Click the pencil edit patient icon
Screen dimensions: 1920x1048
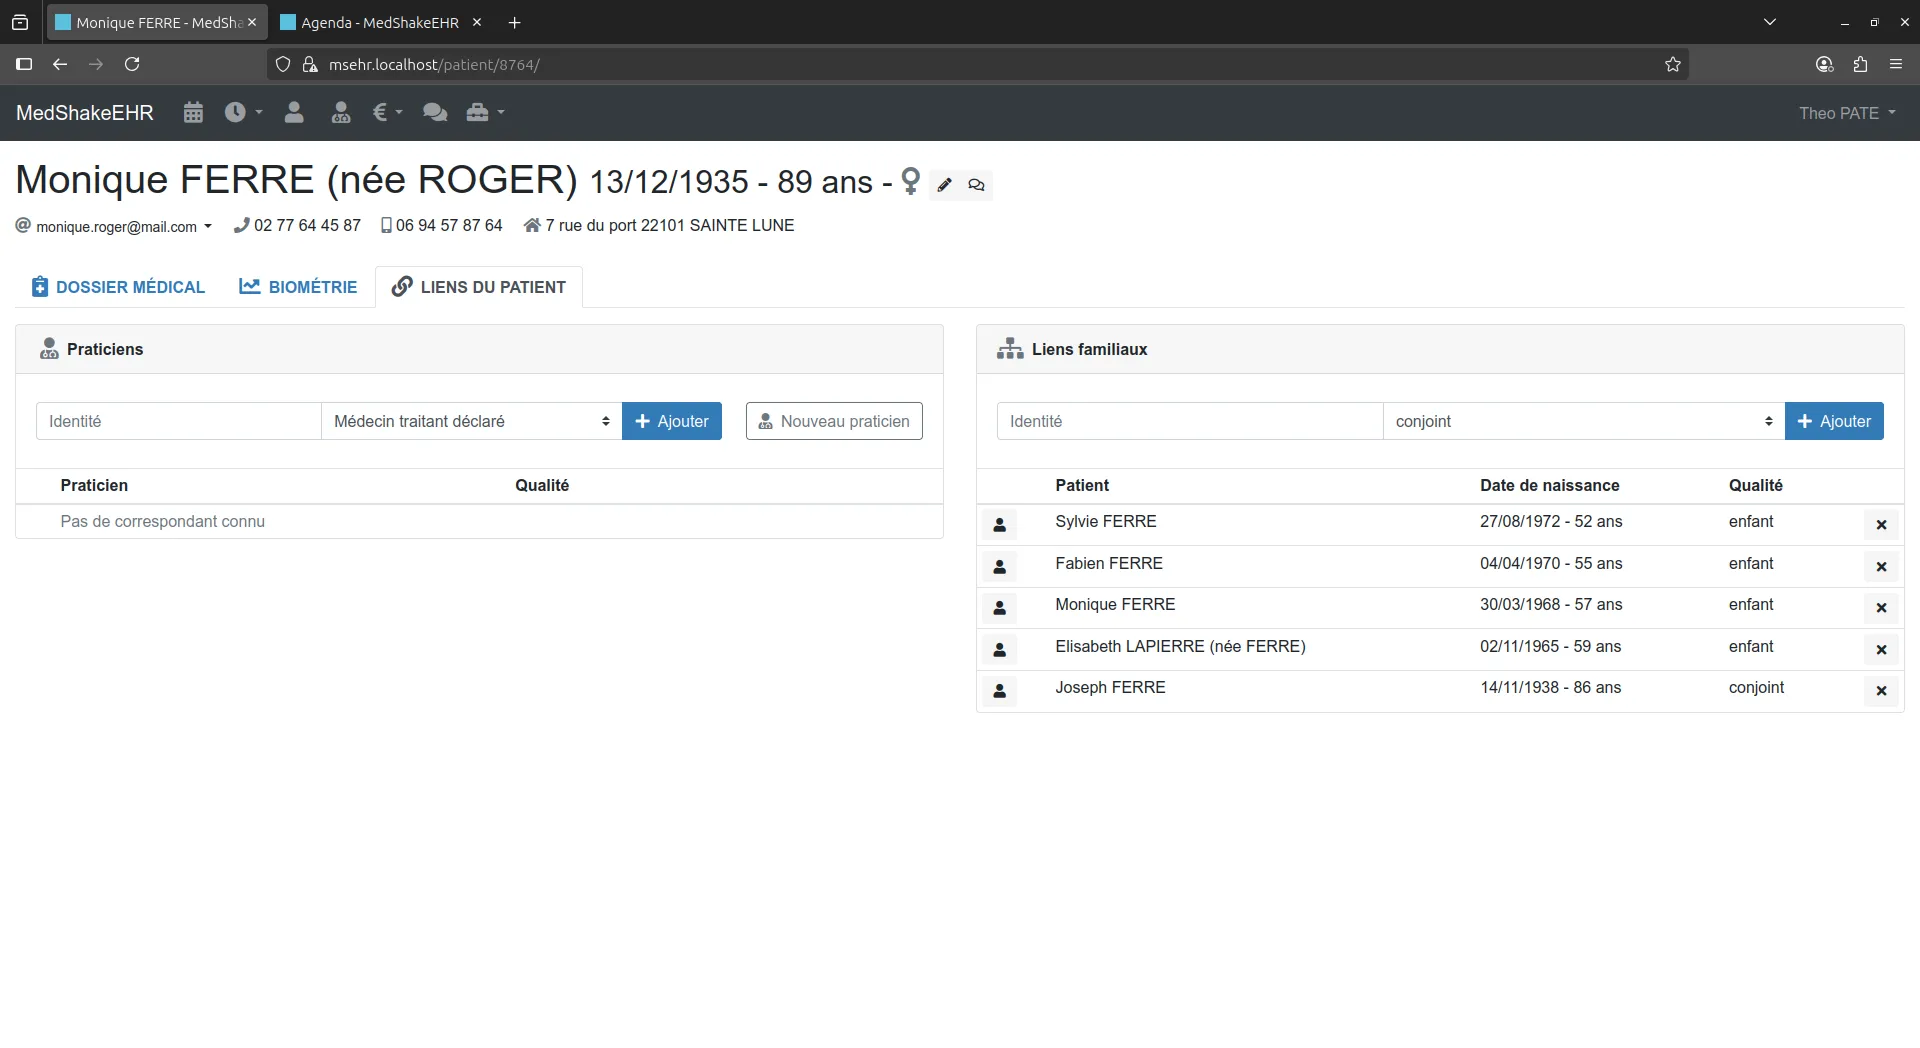coord(945,185)
